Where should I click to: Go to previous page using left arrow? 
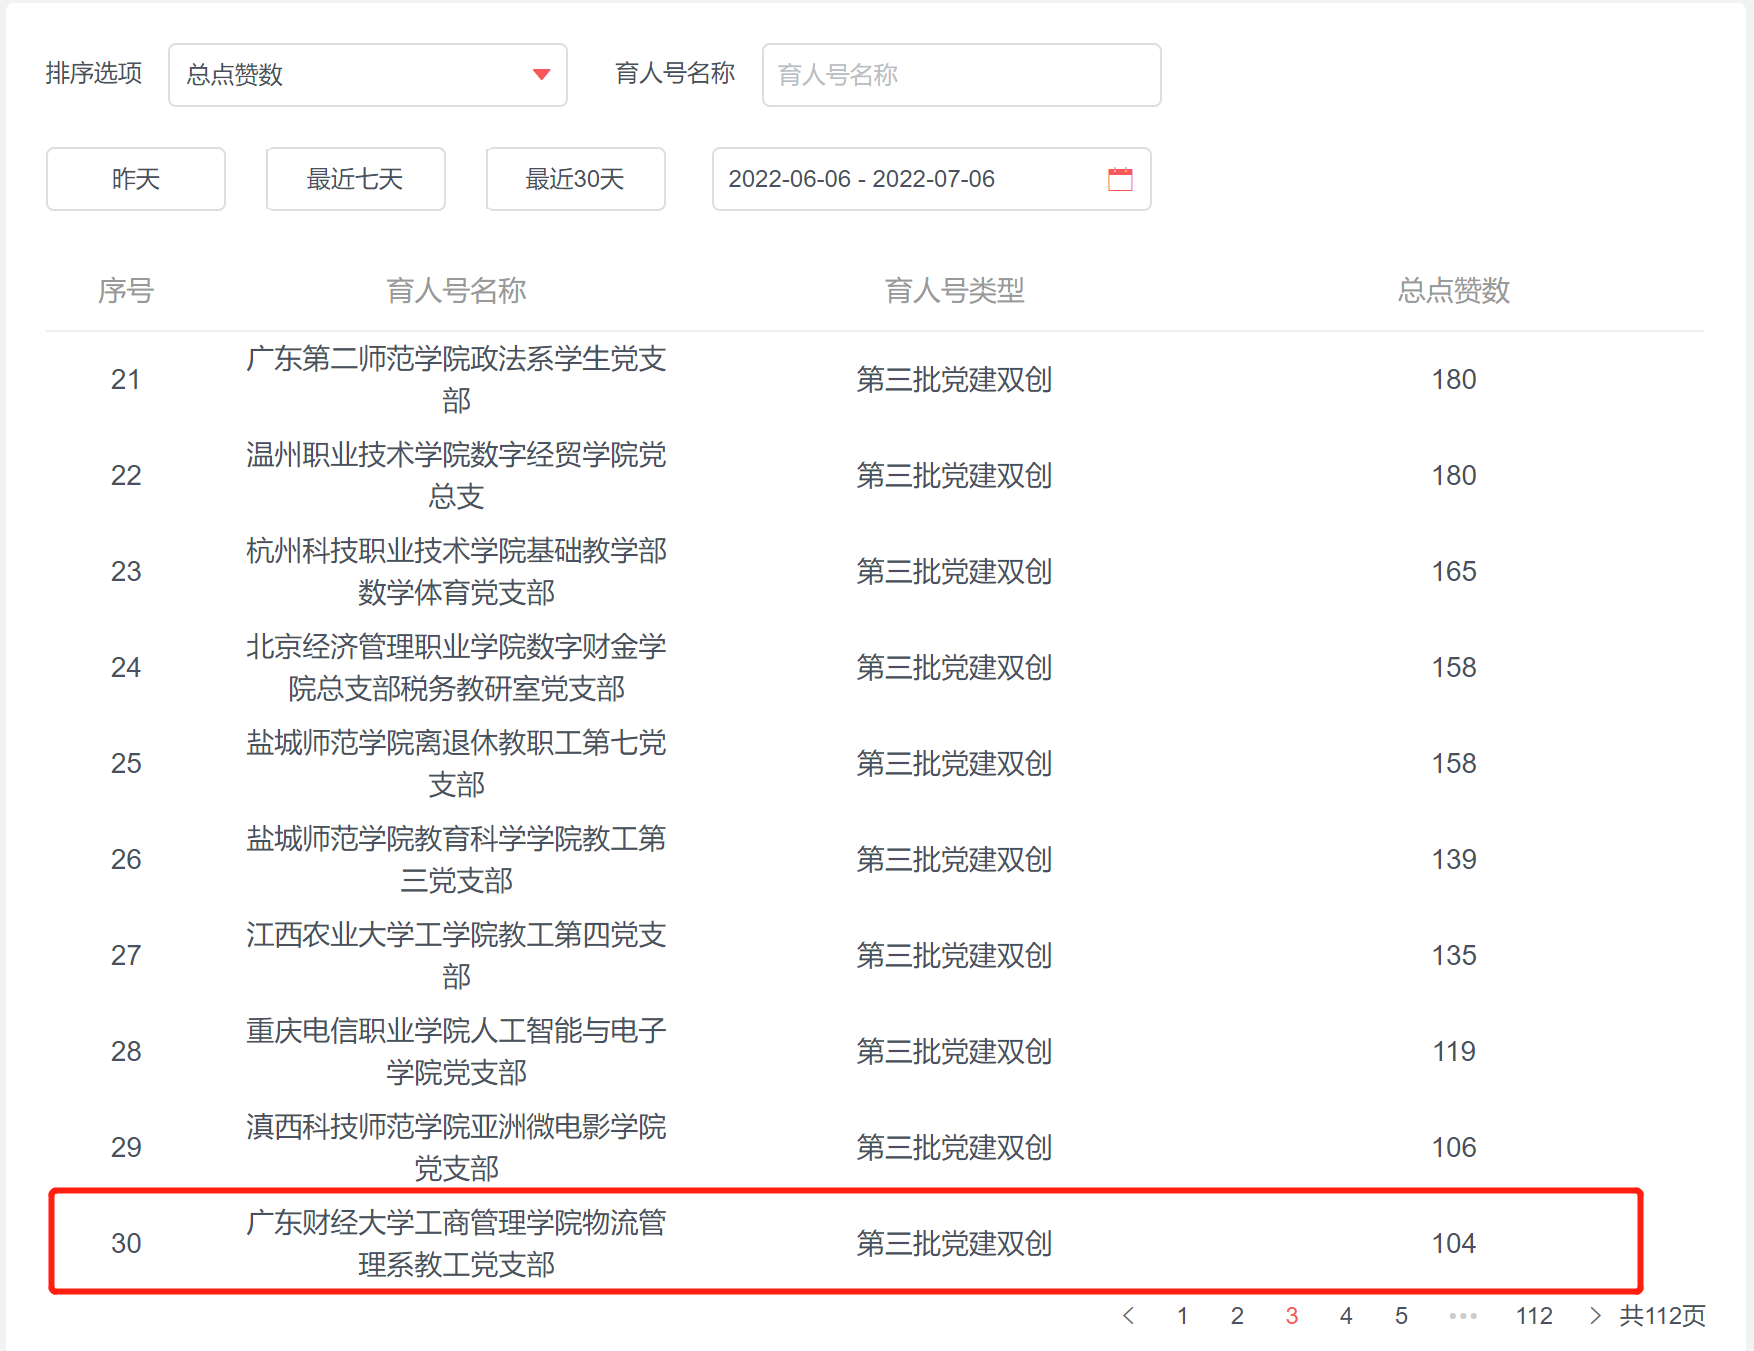coord(1128,1316)
